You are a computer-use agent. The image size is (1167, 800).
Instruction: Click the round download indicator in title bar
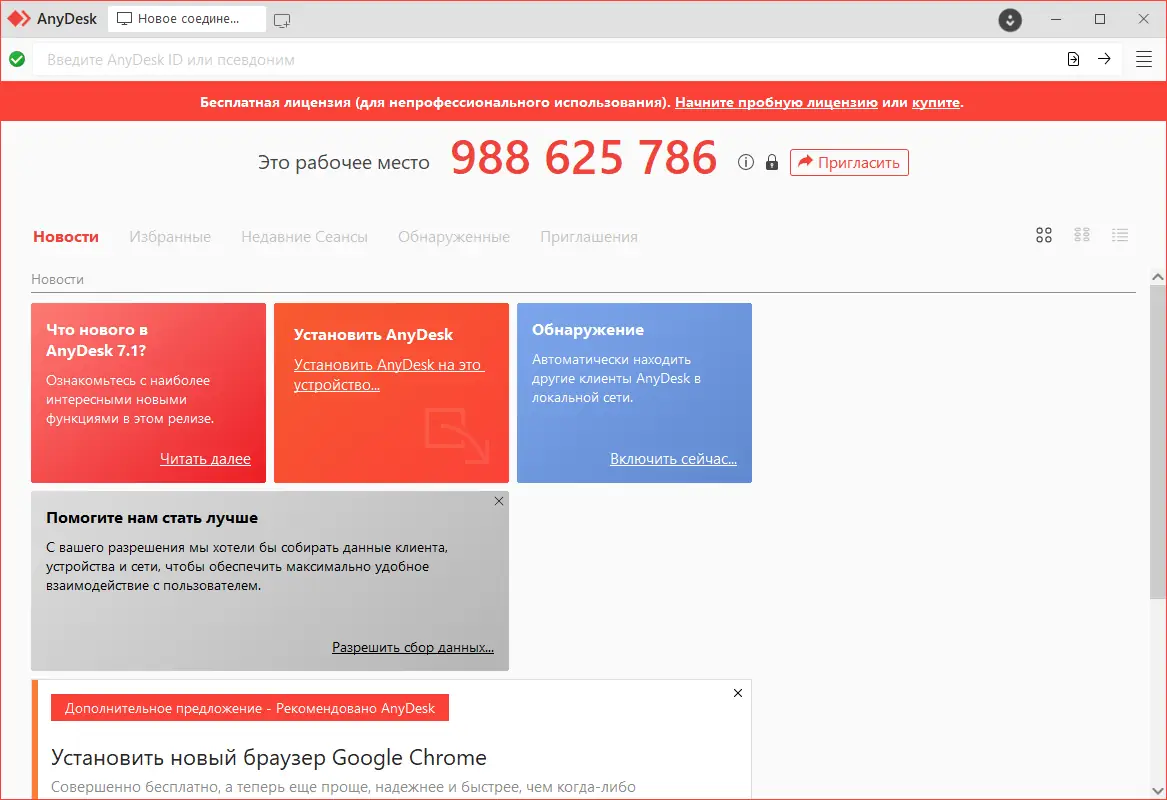click(x=1010, y=20)
